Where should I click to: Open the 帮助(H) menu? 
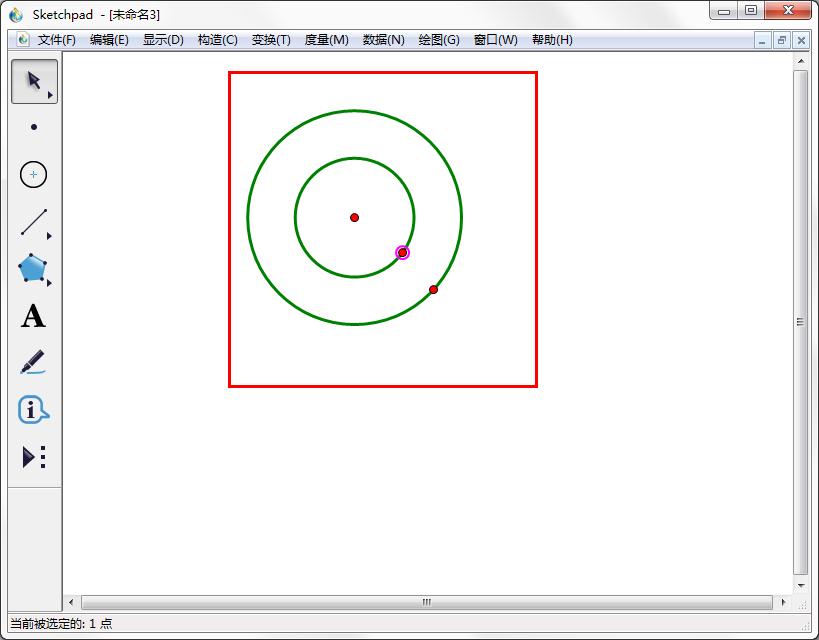tap(552, 40)
